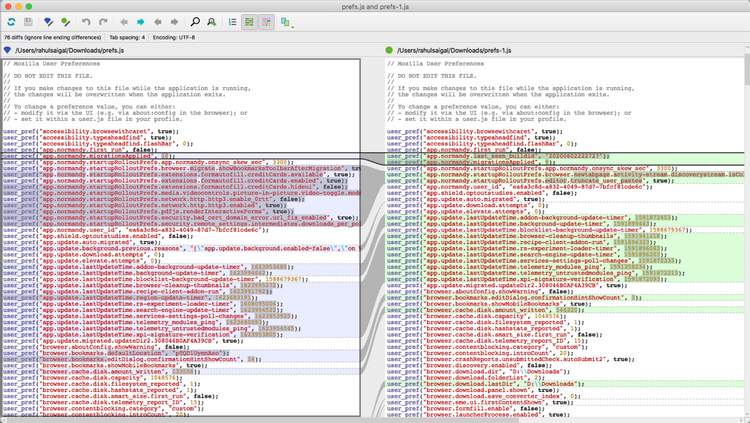Toggle the inline differences view button

tap(268, 21)
